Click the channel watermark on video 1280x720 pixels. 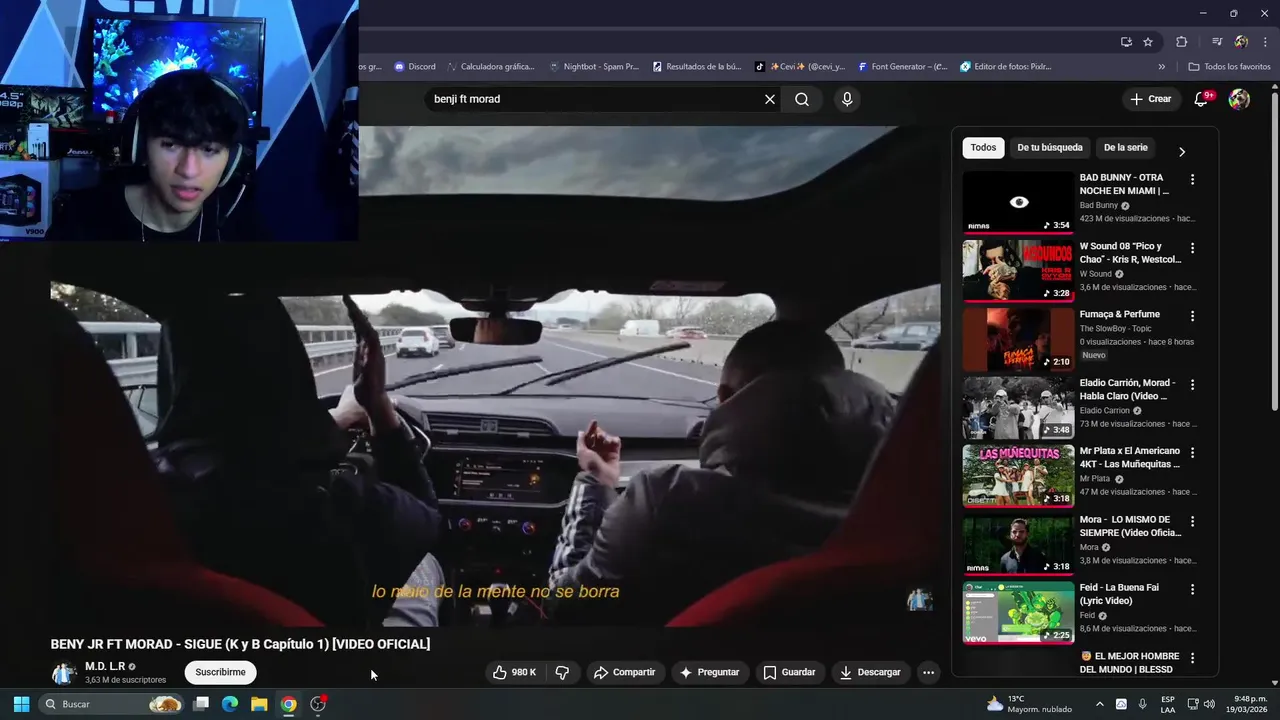click(x=919, y=599)
